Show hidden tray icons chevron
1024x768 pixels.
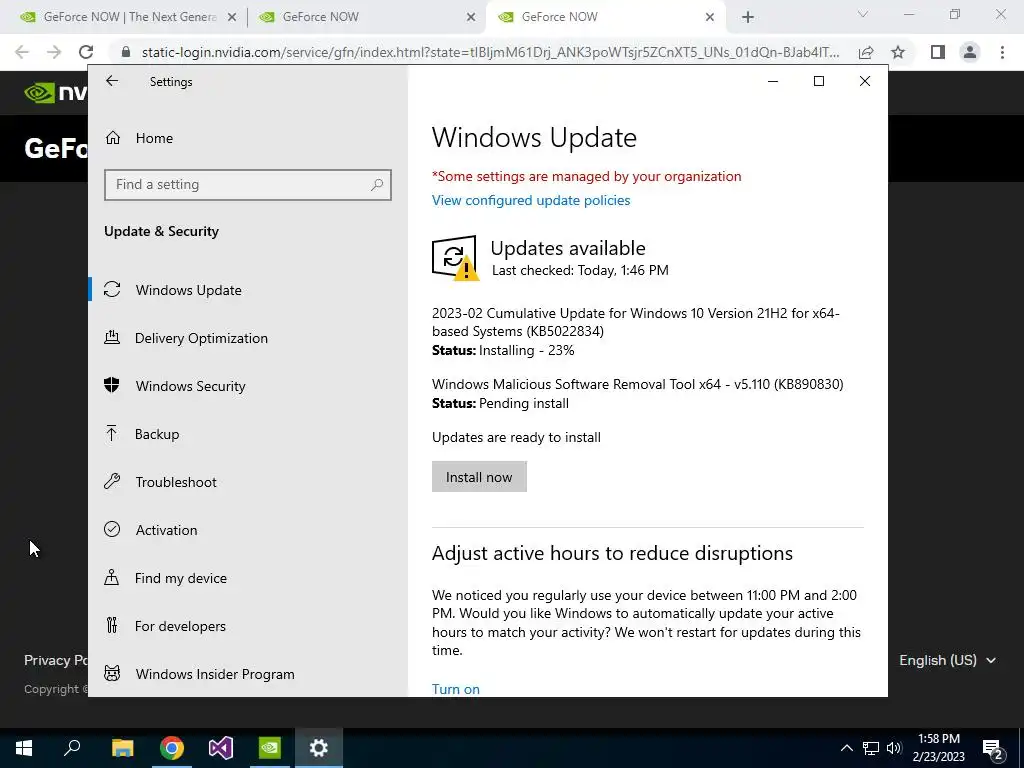(846, 748)
